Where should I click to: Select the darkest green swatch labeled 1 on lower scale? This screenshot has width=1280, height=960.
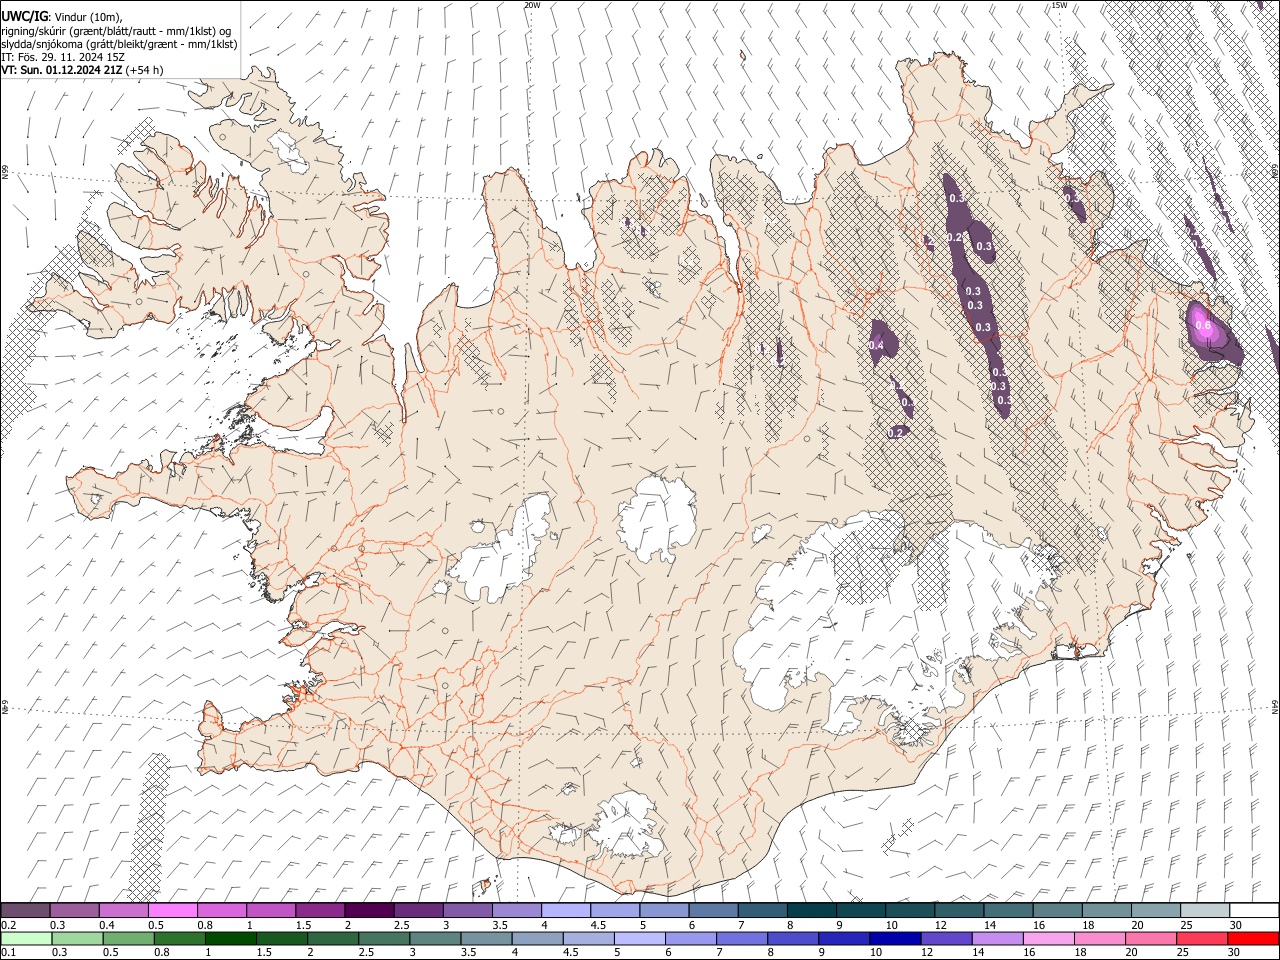click(231, 938)
